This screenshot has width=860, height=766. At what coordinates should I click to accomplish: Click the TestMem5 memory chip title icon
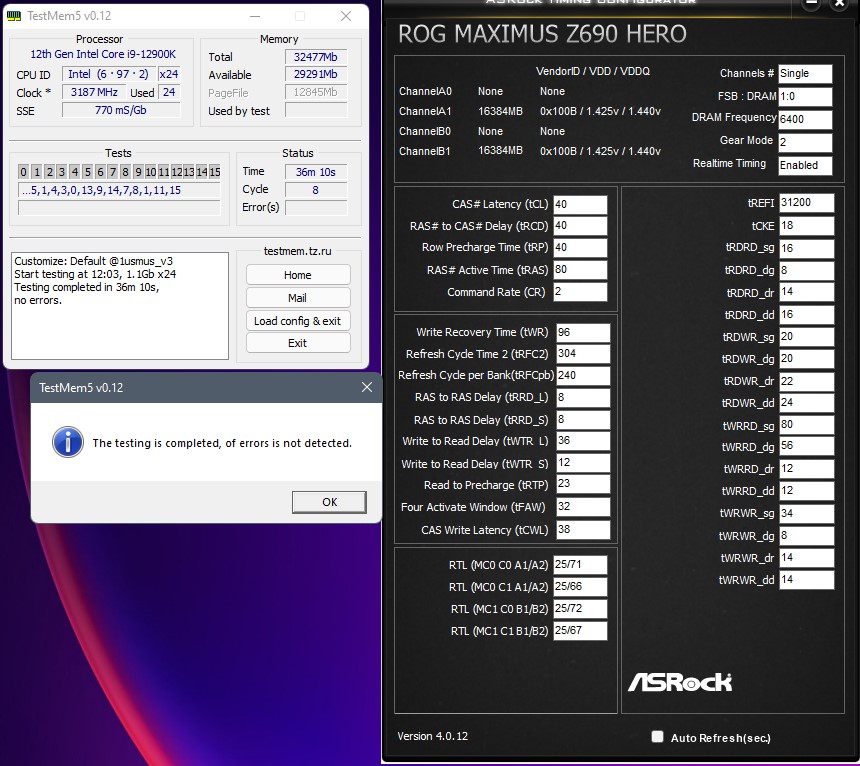14,16
